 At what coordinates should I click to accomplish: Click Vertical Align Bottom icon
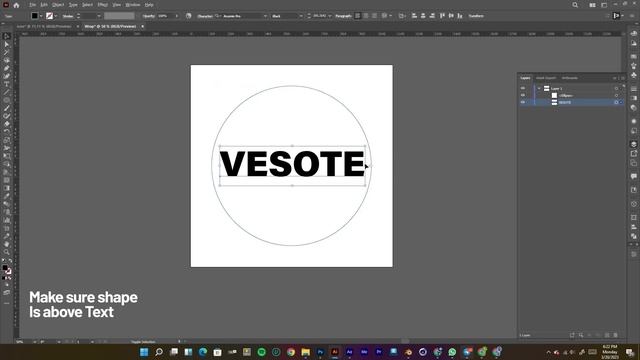460,16
